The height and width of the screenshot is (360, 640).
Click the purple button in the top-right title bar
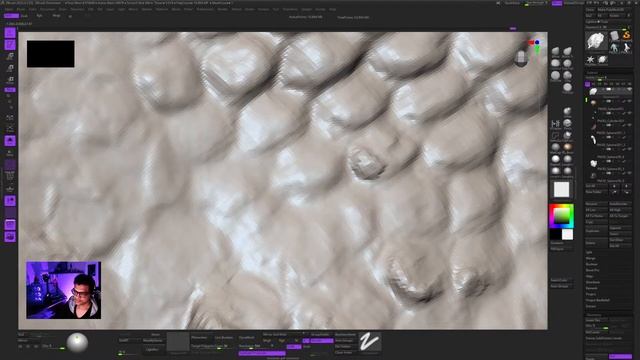click(557, 3)
